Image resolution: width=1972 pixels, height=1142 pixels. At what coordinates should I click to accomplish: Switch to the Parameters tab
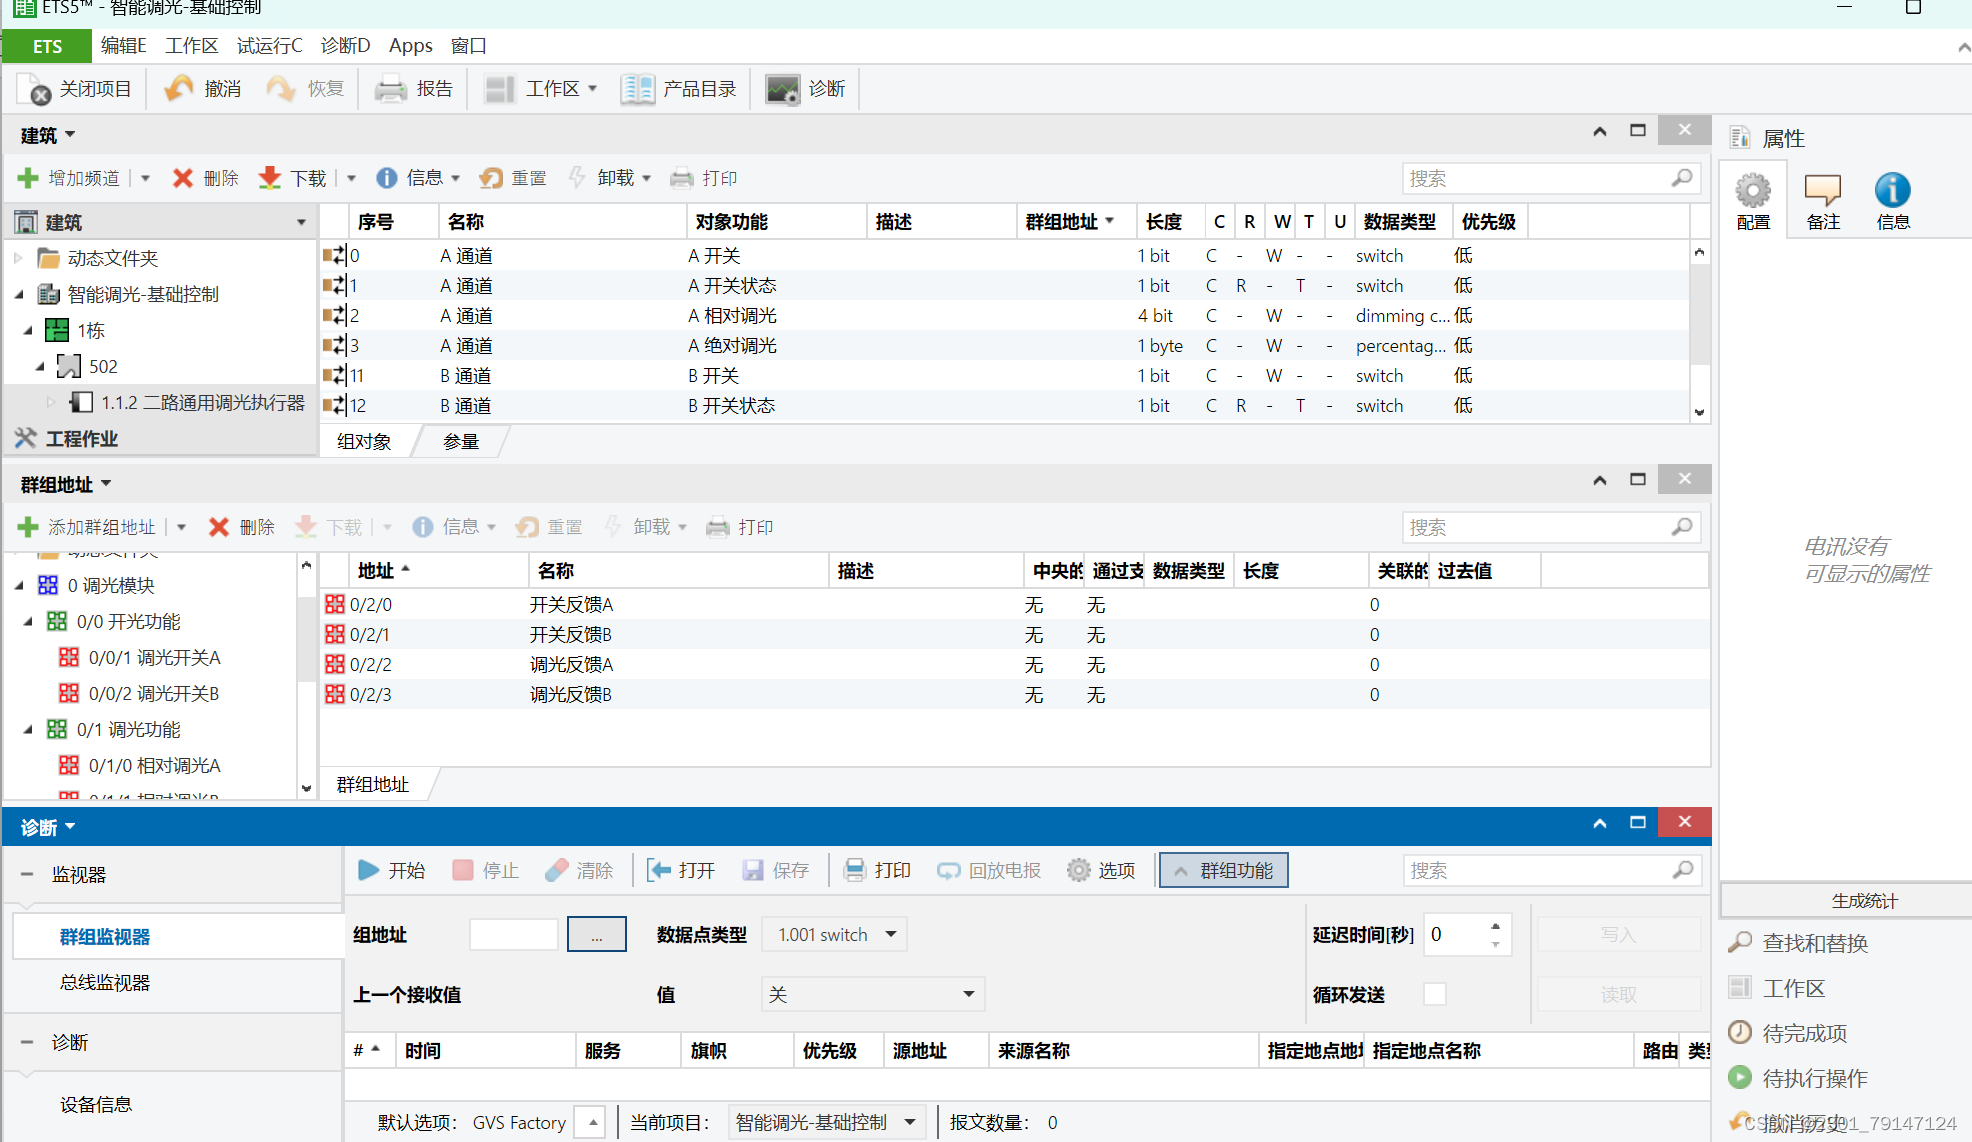(x=461, y=442)
